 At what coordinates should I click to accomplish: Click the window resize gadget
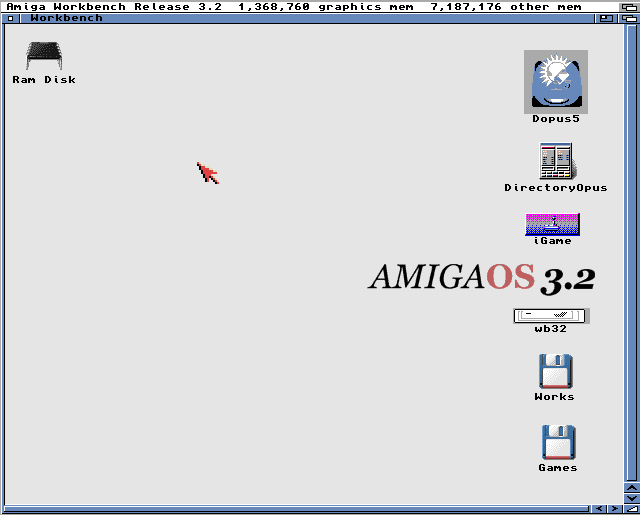(x=632, y=509)
